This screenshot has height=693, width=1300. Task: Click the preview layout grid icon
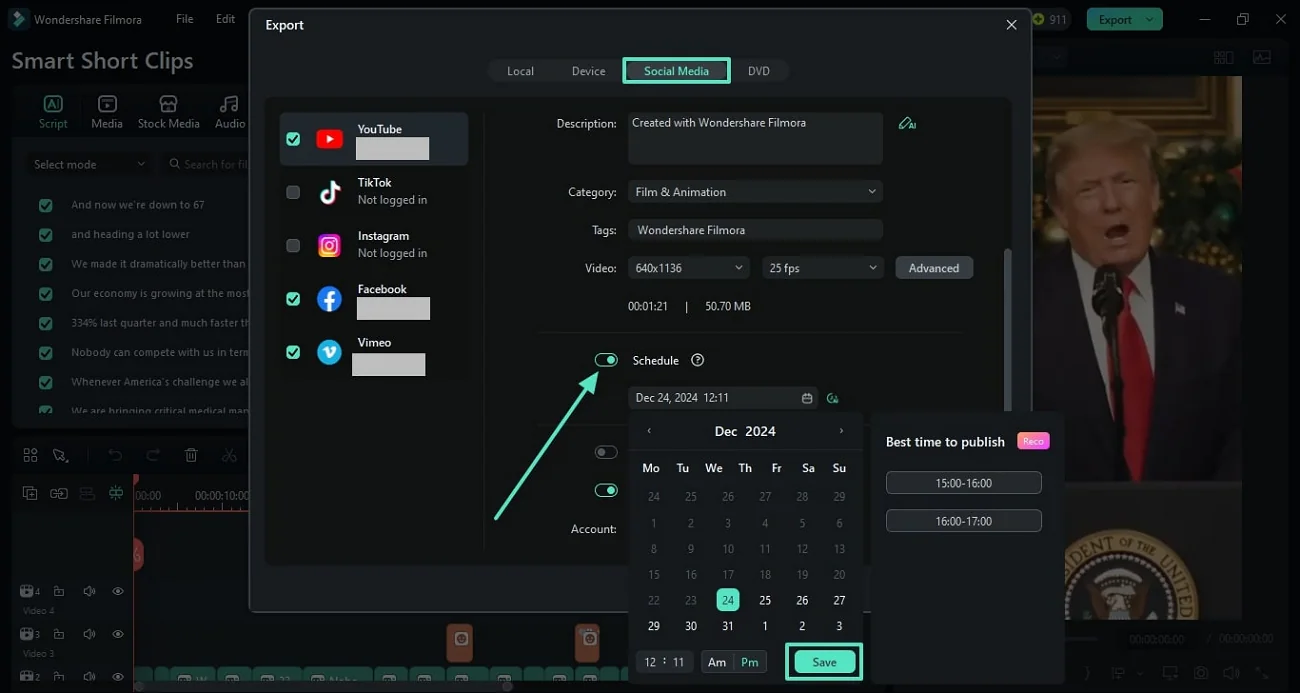click(x=1223, y=58)
